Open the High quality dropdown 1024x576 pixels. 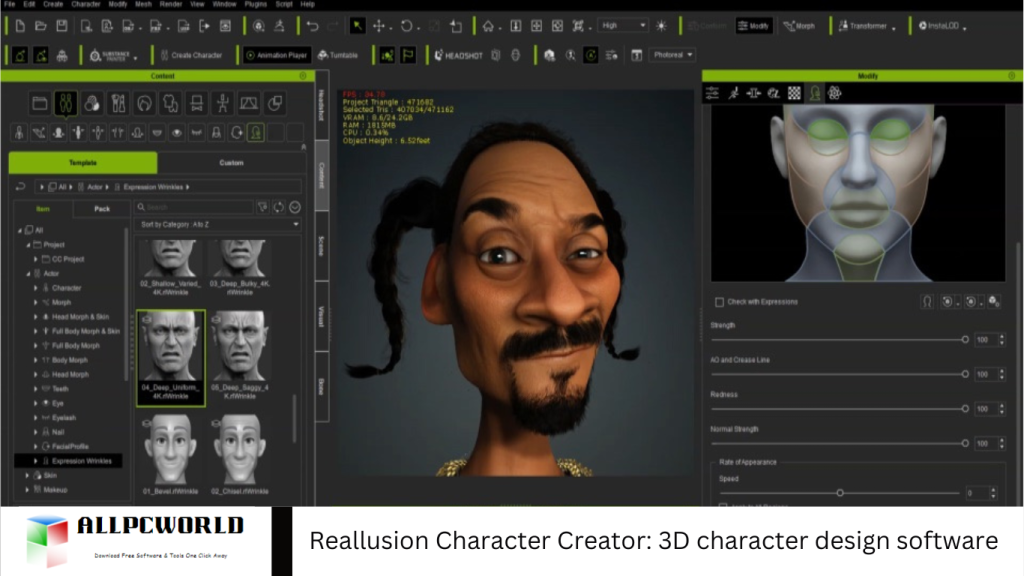point(622,25)
